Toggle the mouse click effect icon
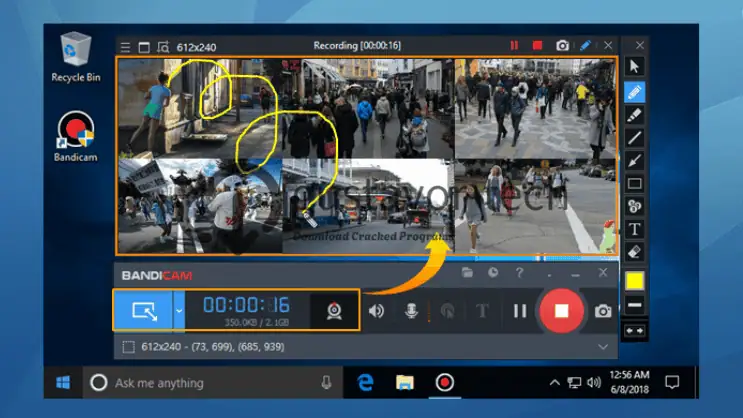 (x=447, y=311)
